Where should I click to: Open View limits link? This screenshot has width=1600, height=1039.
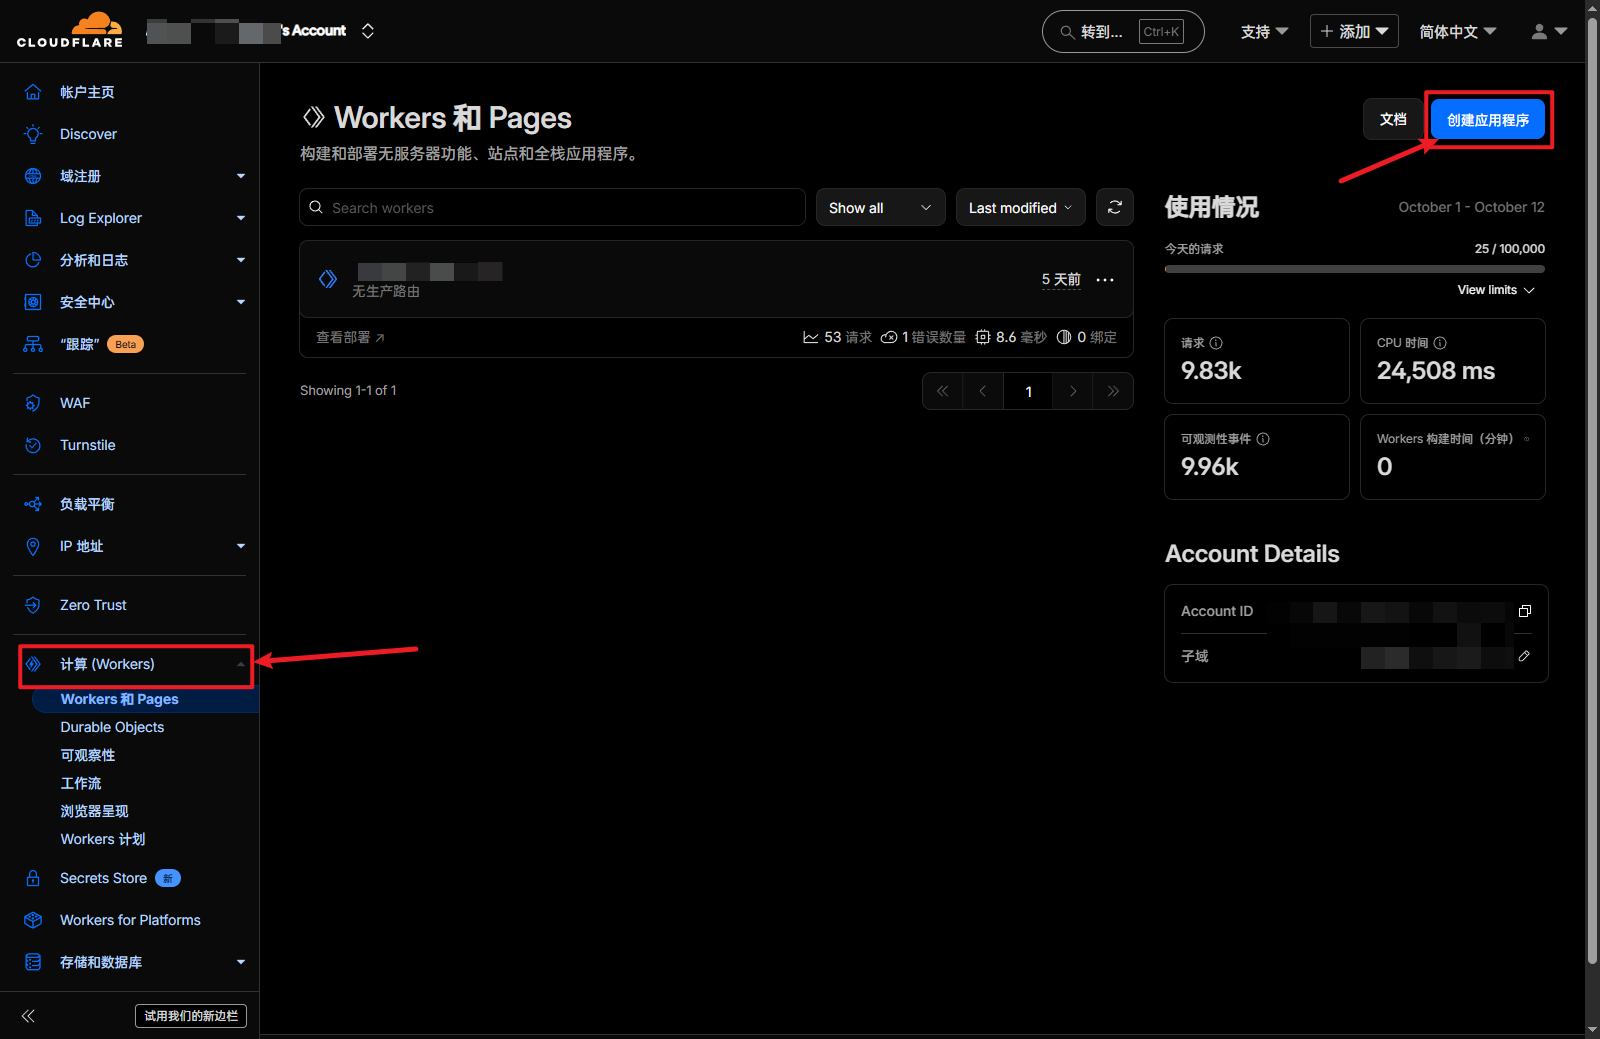(x=1494, y=289)
